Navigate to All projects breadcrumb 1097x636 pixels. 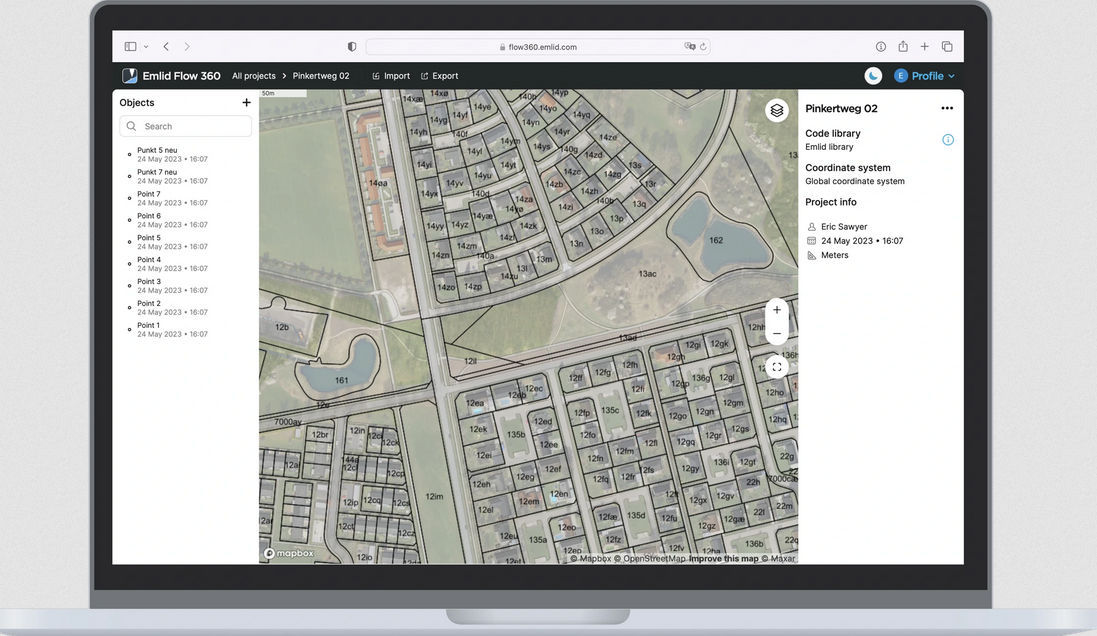pyautogui.click(x=253, y=75)
